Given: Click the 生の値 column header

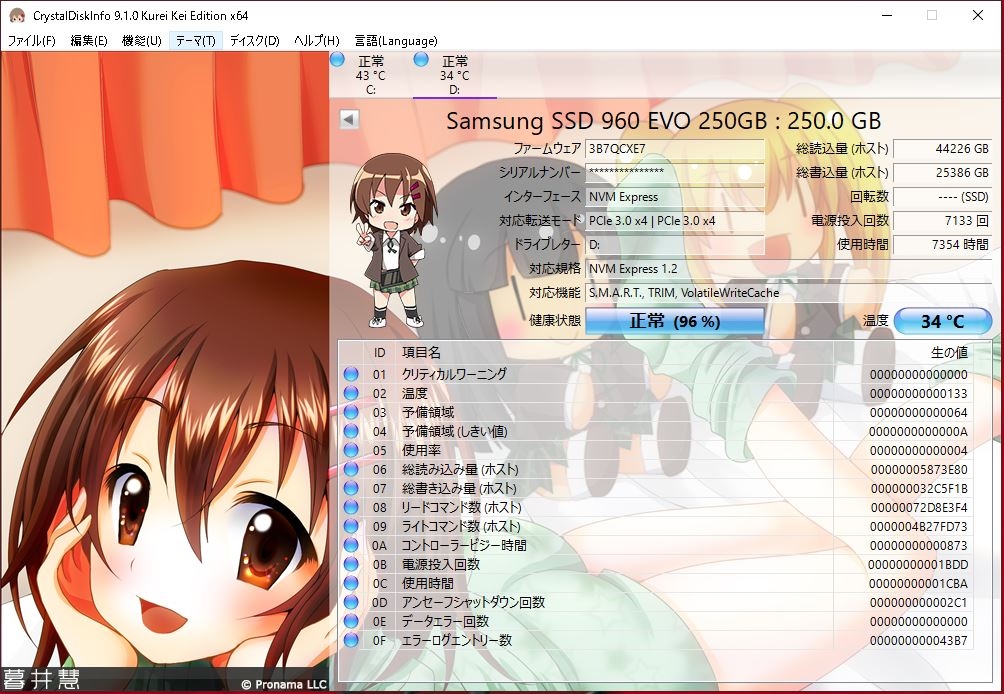Looking at the screenshot, I should (x=949, y=352).
